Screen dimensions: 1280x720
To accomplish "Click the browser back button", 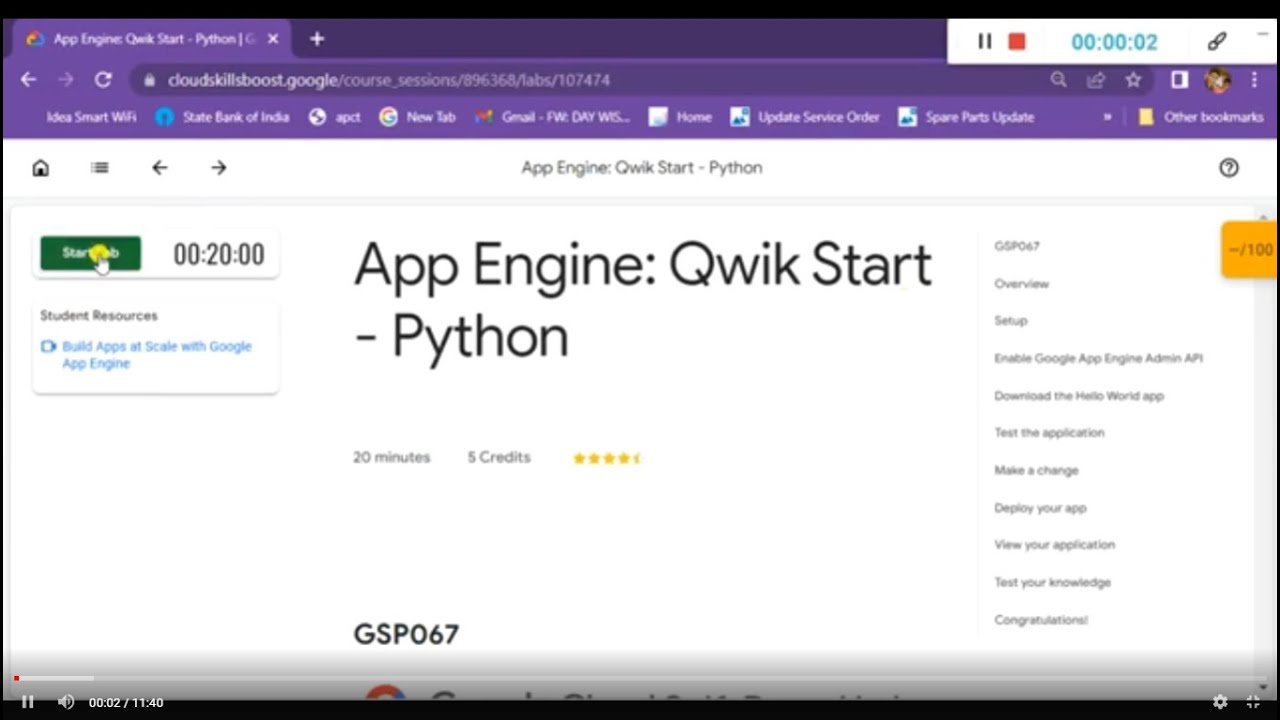I will coord(28,79).
